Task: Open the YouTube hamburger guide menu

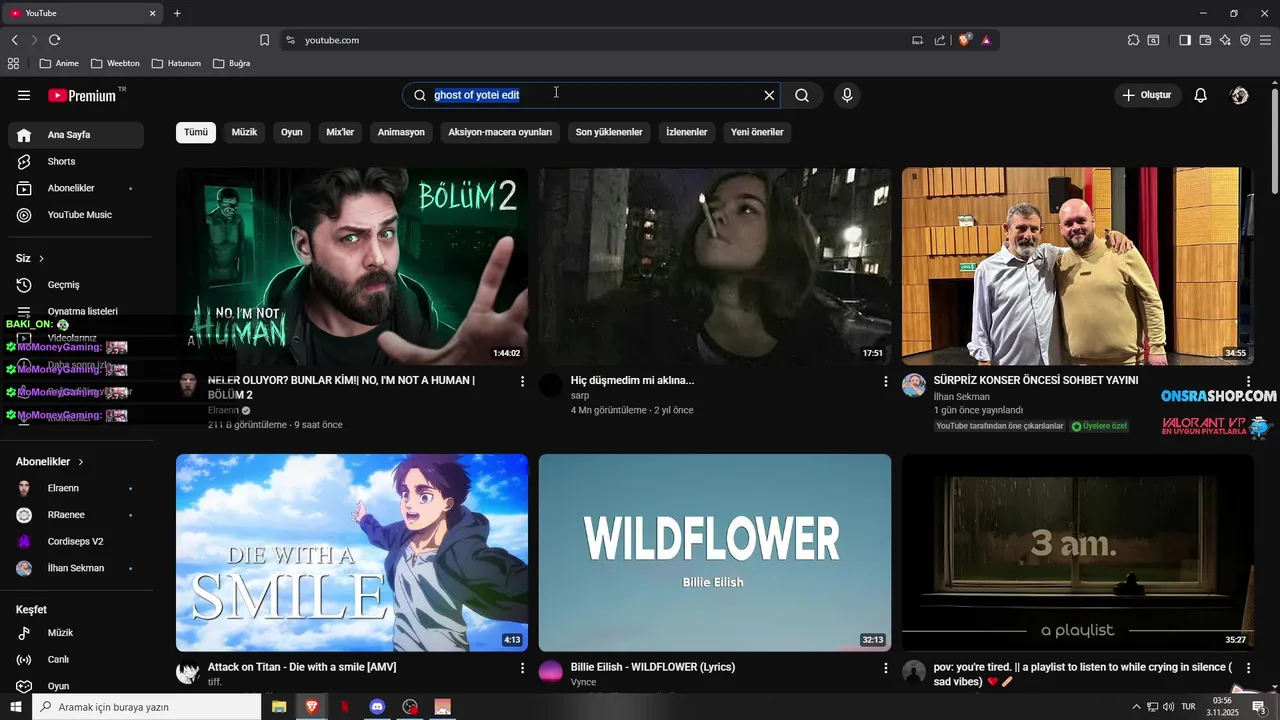Action: (24, 95)
